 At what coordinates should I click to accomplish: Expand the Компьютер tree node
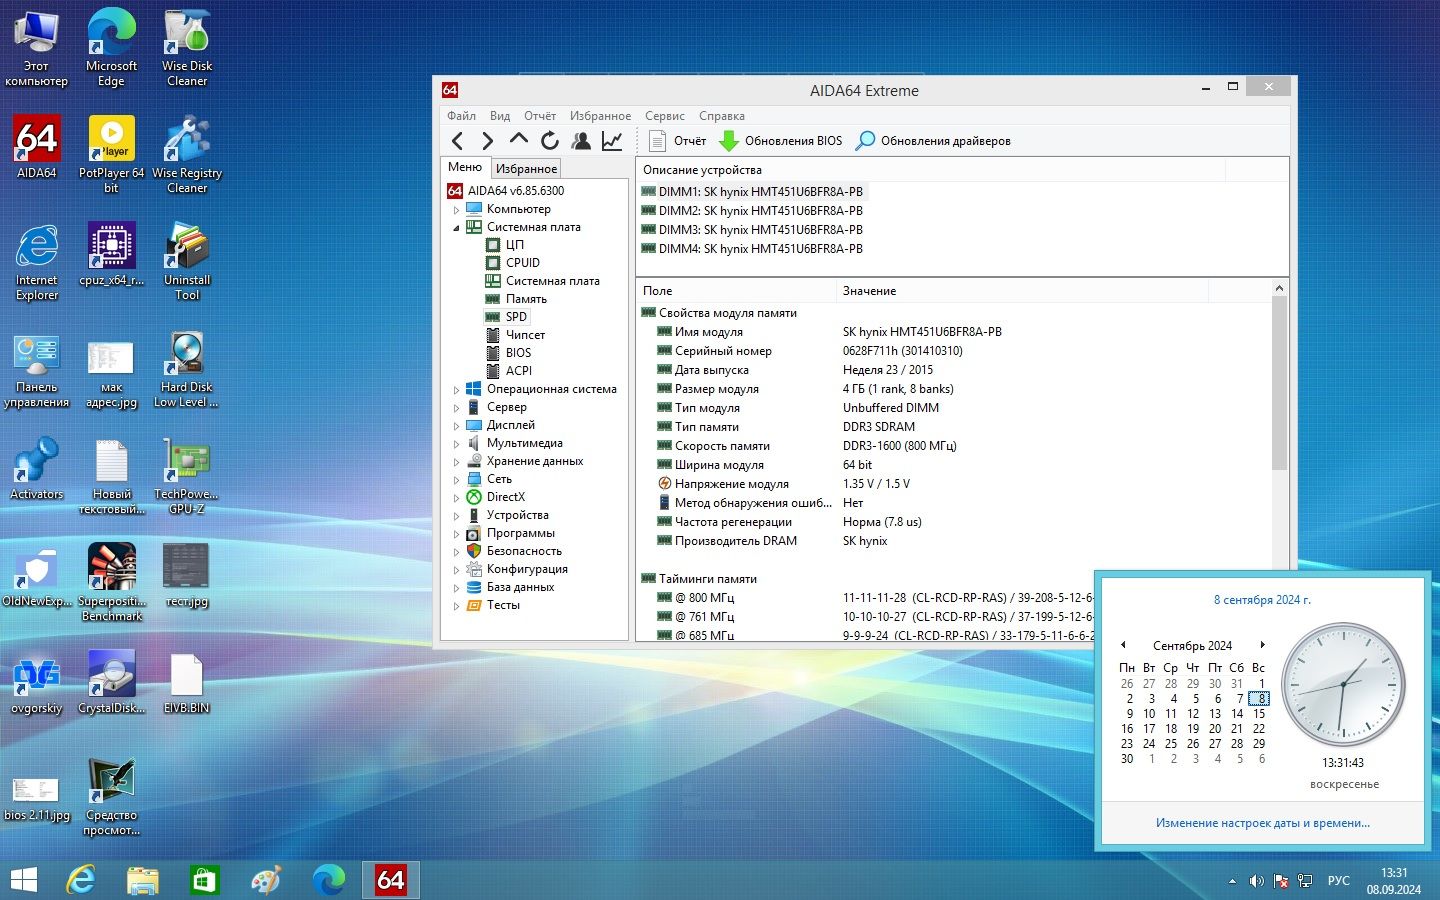[x=456, y=210]
